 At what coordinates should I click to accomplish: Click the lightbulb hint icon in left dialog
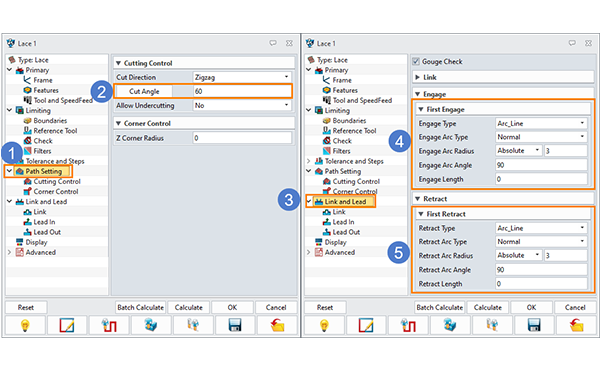point(25,325)
